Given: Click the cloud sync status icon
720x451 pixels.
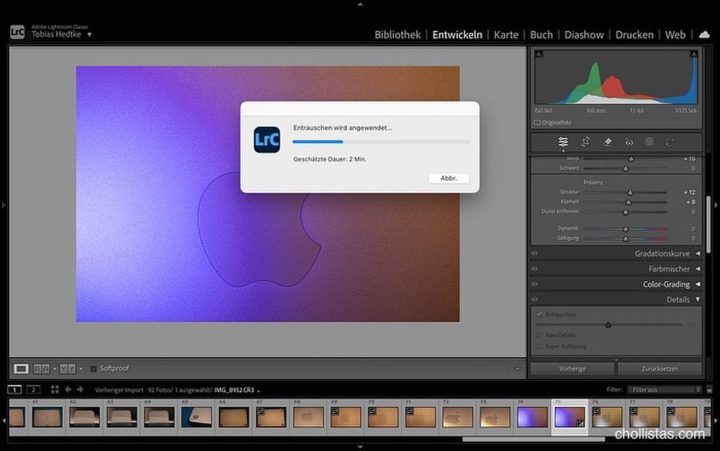Looking at the screenshot, I should click(x=704, y=34).
